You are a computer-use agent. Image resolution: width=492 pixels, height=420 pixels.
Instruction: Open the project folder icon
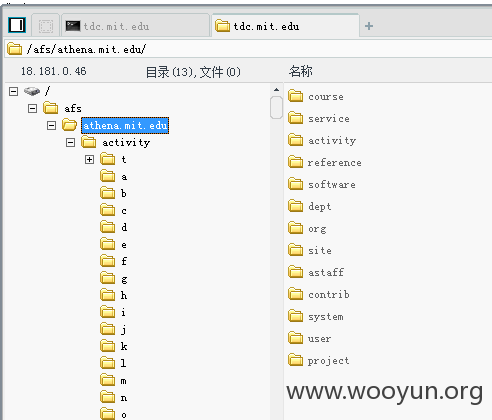296,360
